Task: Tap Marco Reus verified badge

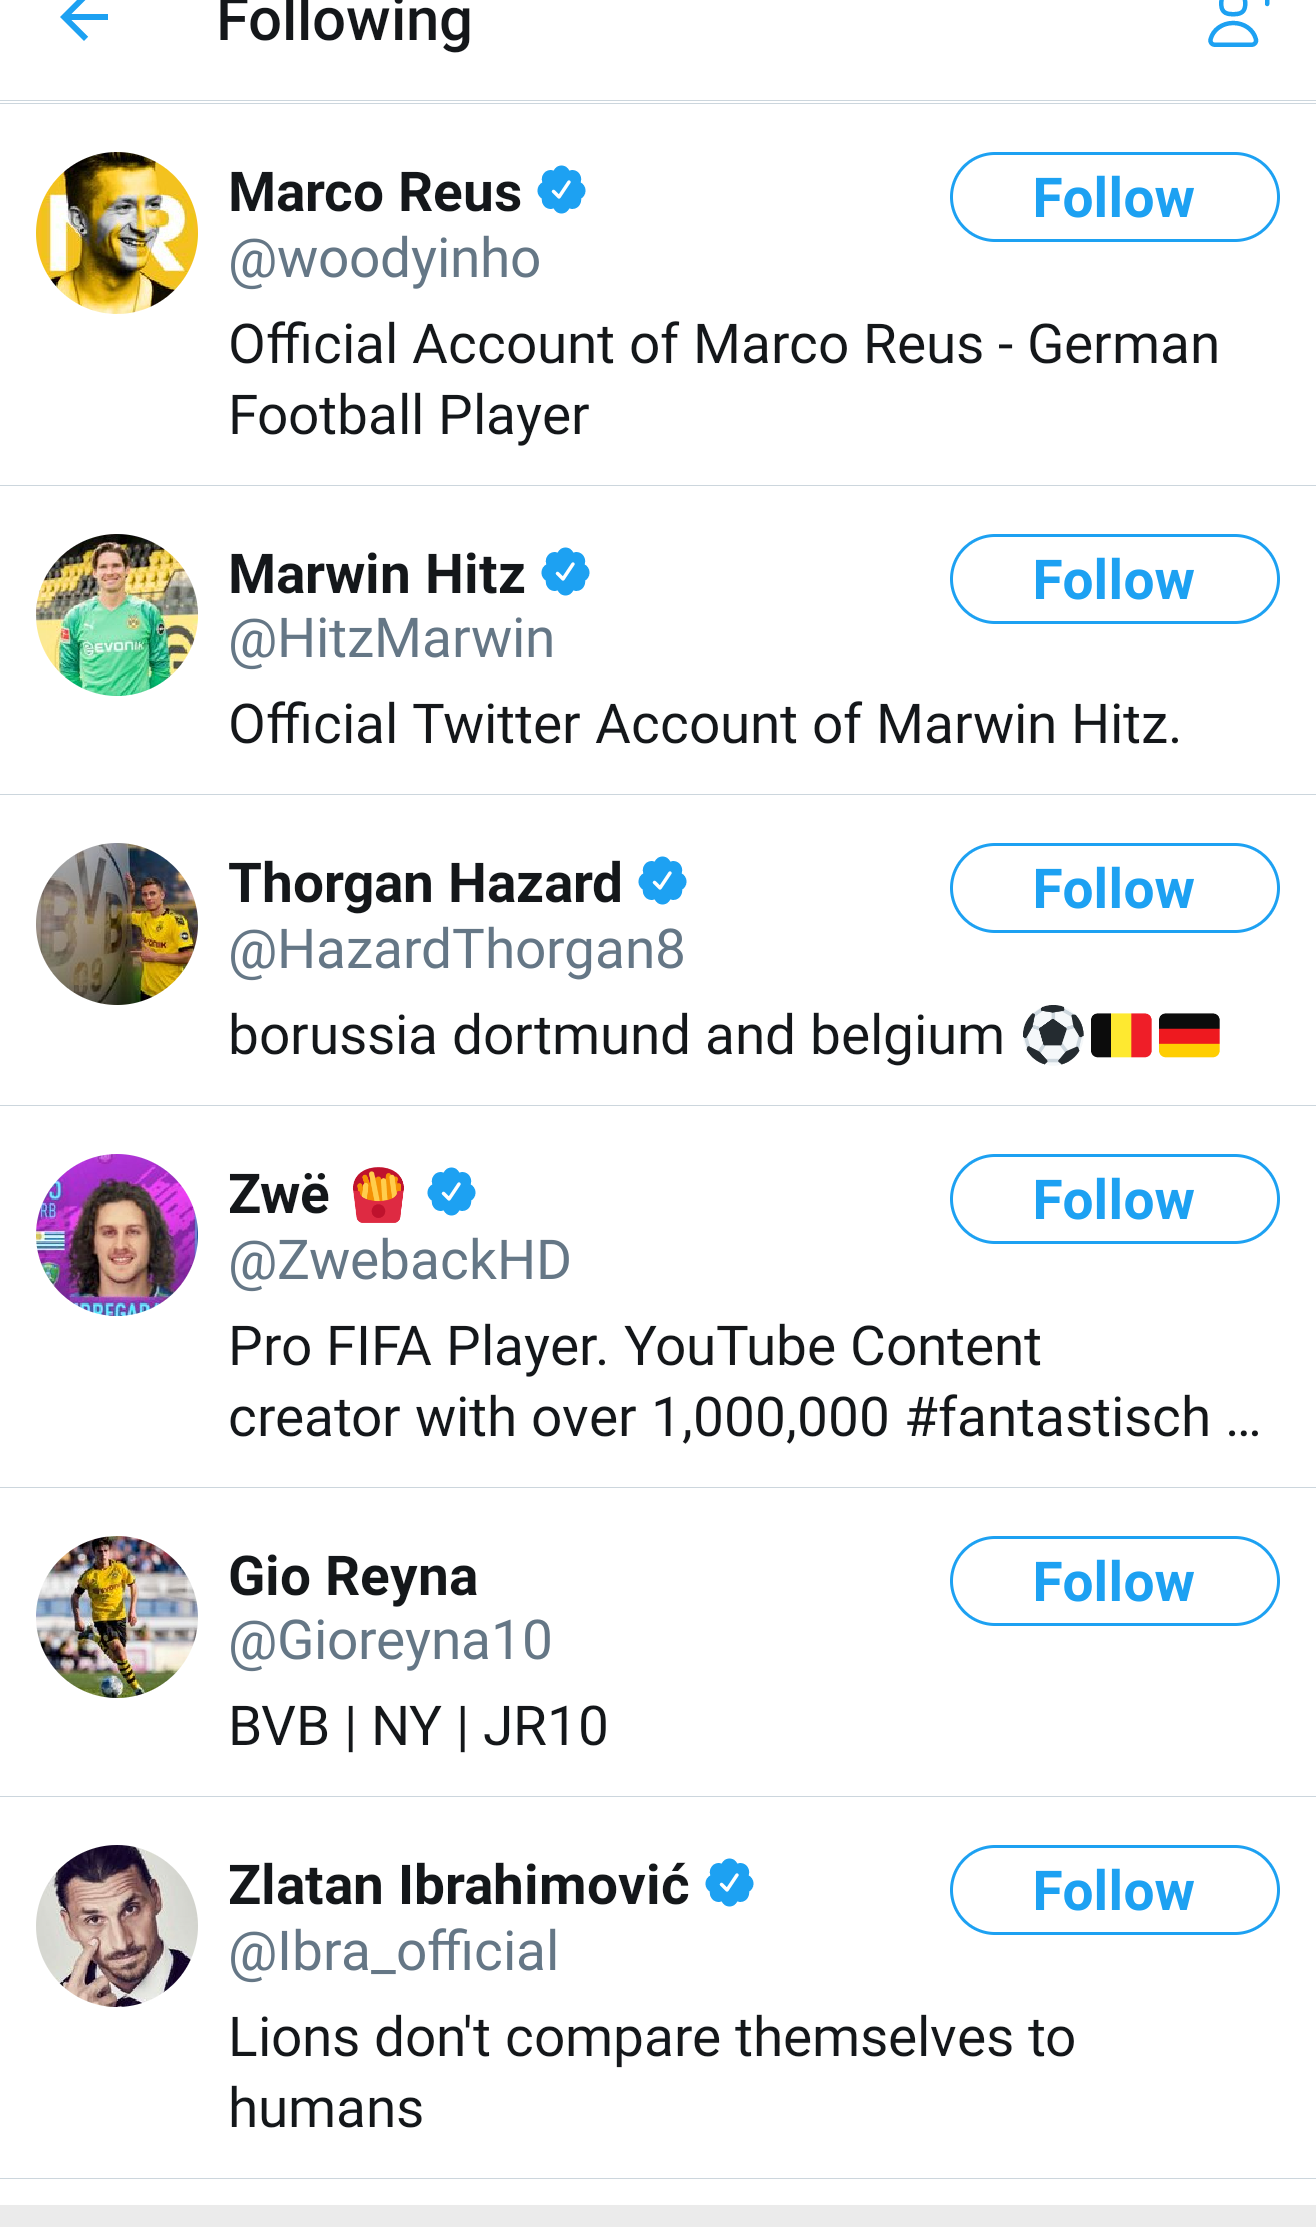Action: pyautogui.click(x=562, y=190)
